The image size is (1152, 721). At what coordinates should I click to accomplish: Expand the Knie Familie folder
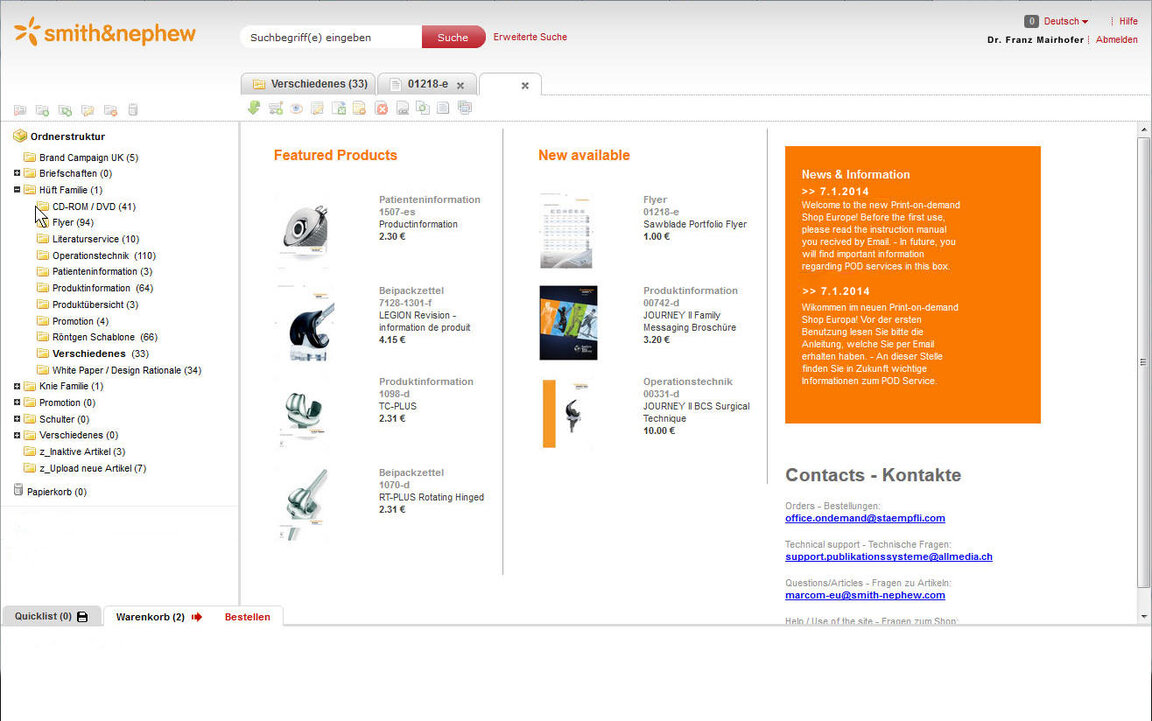(17, 386)
